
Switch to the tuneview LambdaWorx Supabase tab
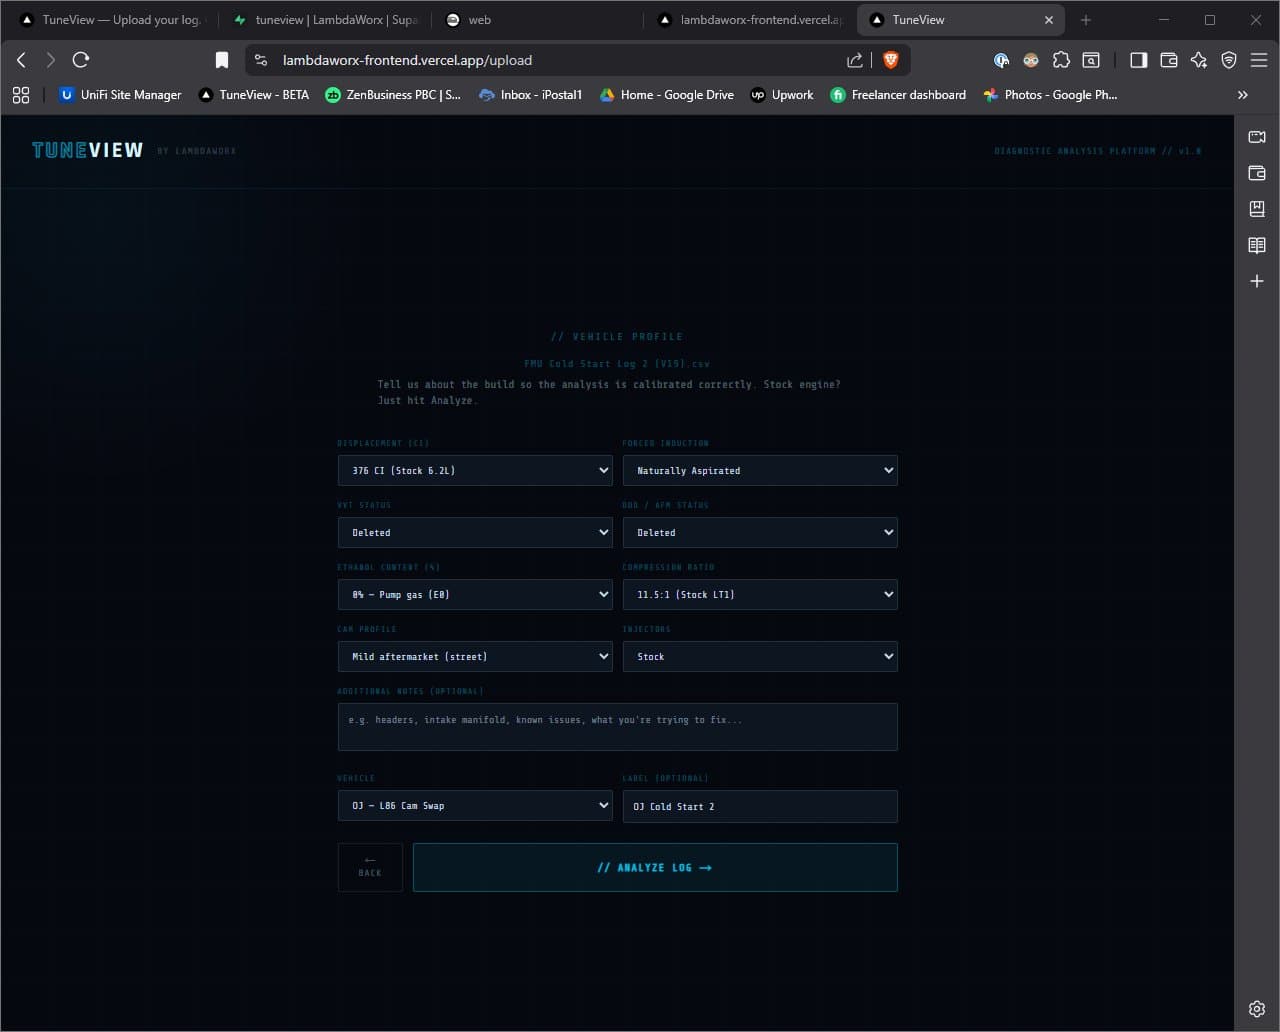click(x=325, y=20)
